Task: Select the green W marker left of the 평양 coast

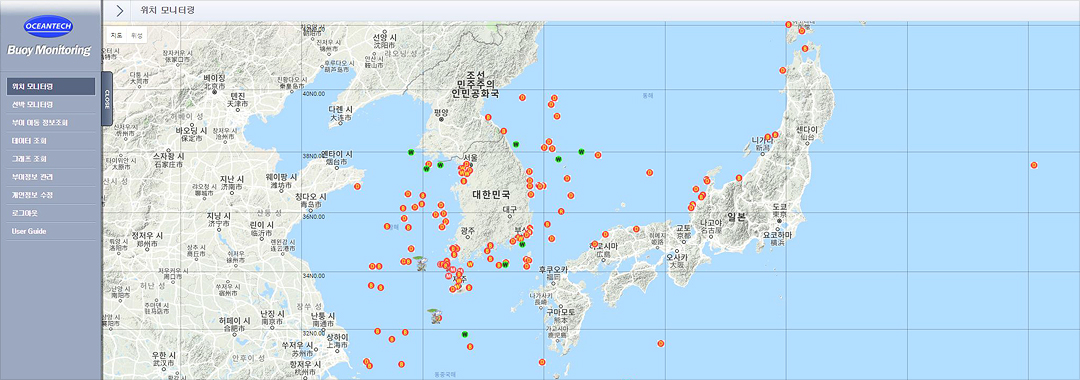Action: click(x=411, y=151)
